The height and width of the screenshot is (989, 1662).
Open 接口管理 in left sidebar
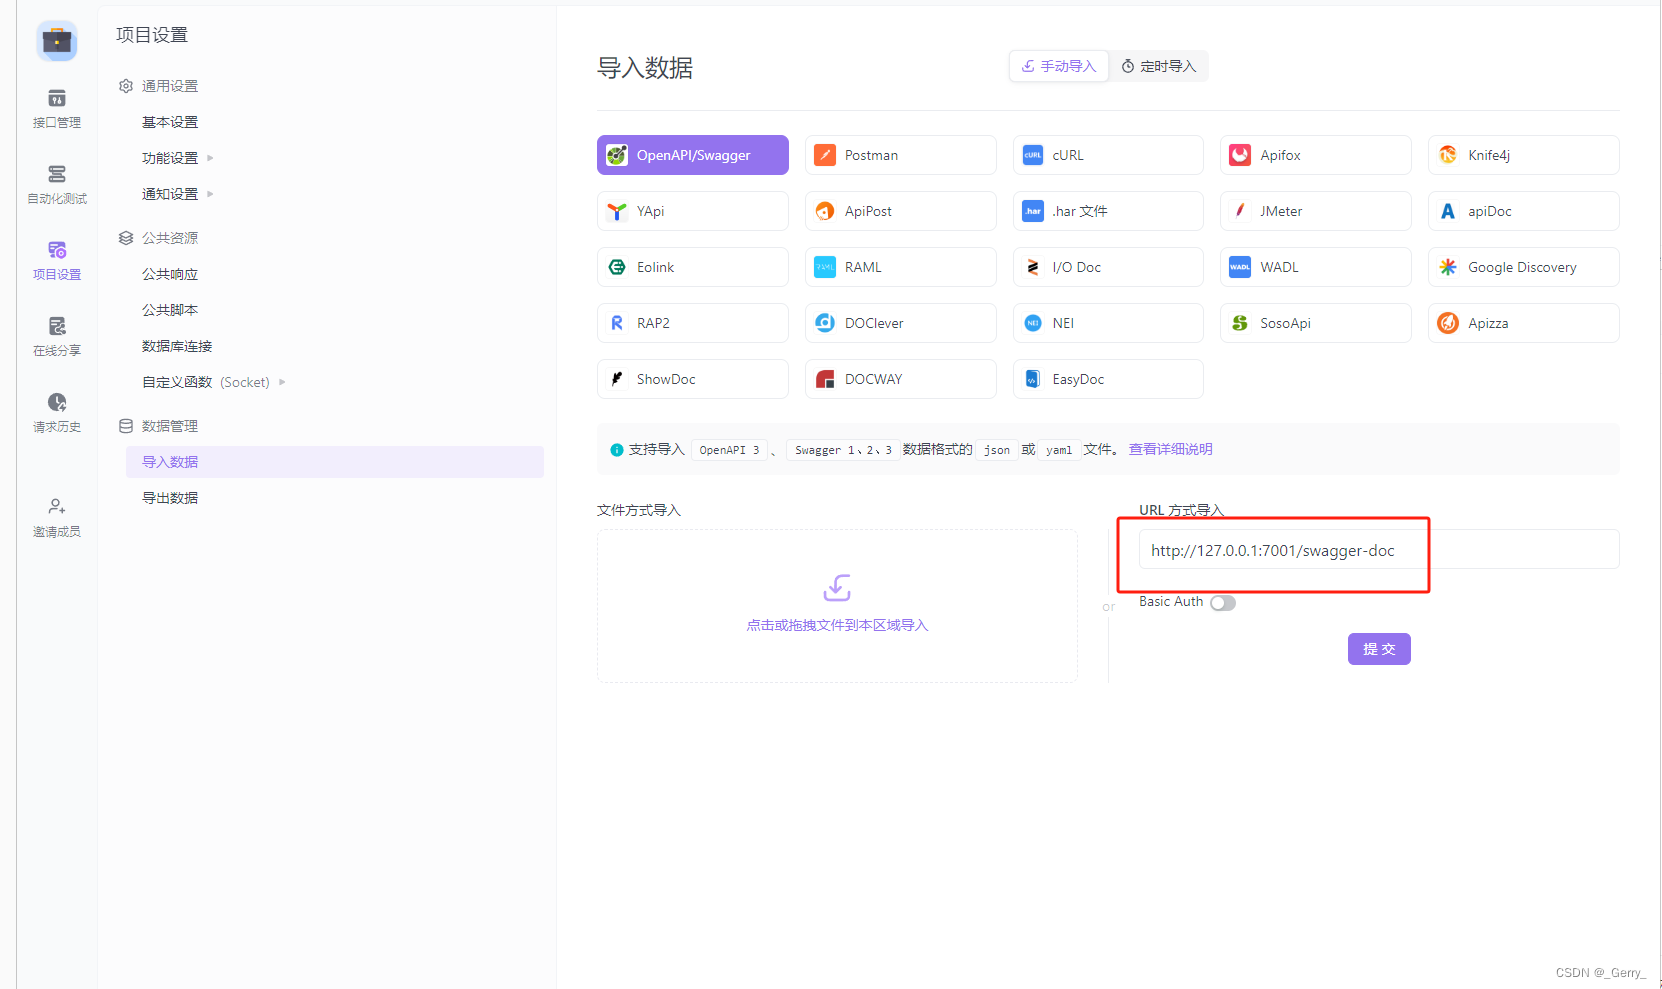[57, 109]
